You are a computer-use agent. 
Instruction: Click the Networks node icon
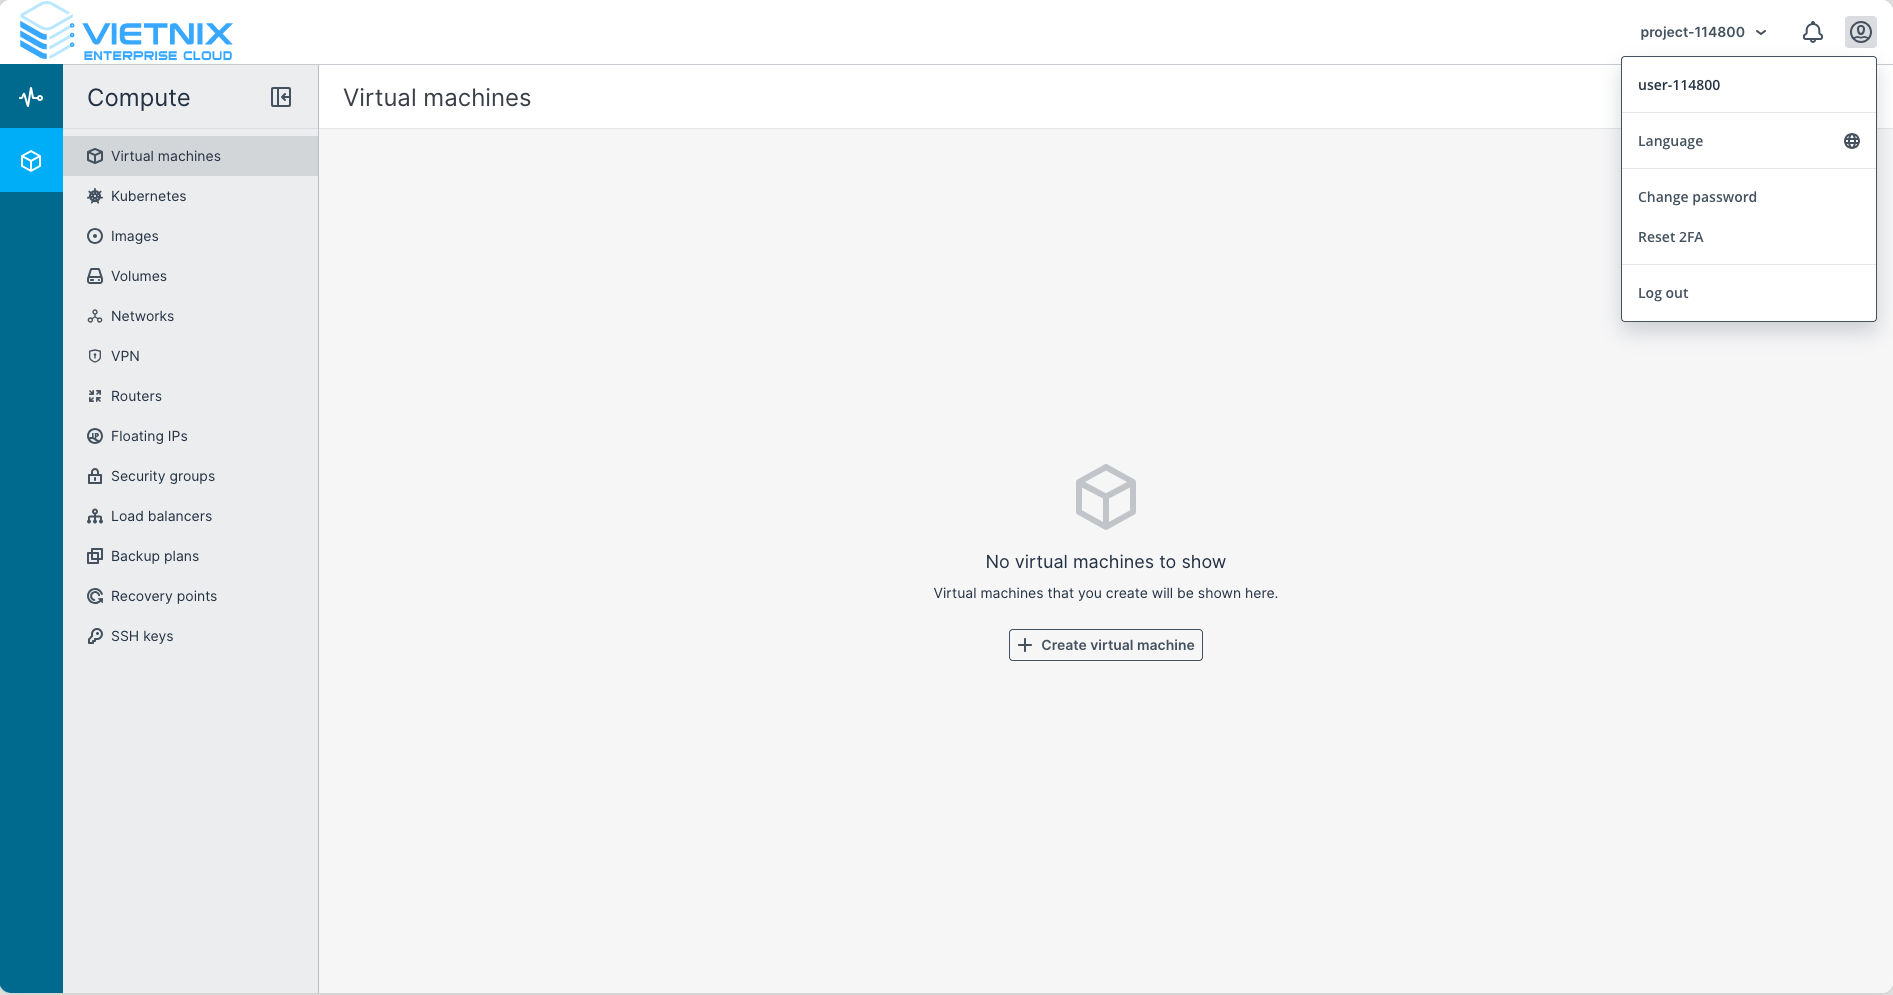pos(94,316)
